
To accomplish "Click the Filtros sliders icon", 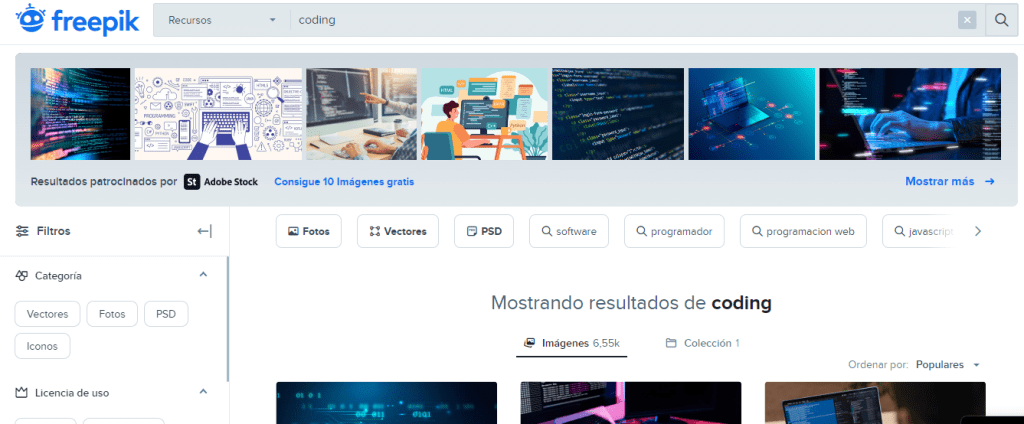I will click(x=23, y=231).
